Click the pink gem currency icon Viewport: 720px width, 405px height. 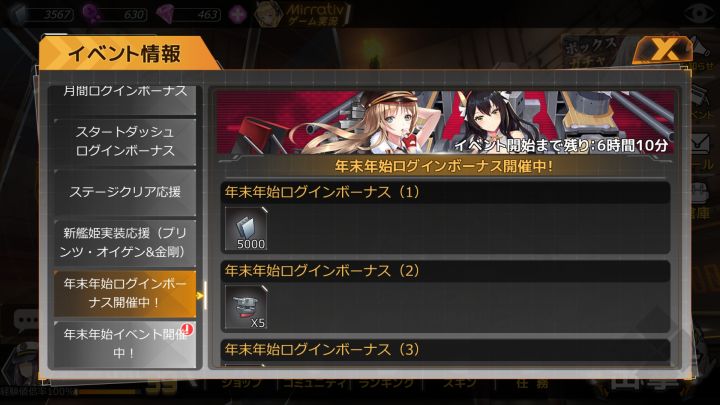pos(164,14)
